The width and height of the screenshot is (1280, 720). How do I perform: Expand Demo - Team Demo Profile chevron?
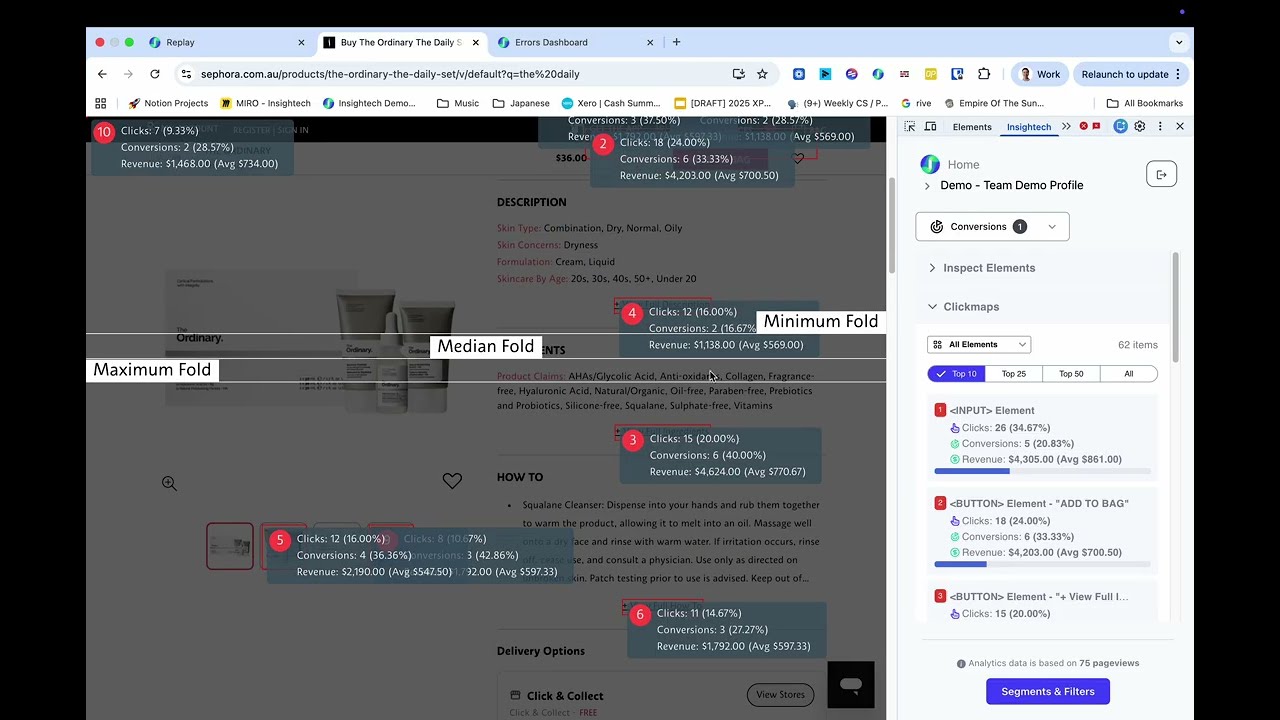[927, 186]
